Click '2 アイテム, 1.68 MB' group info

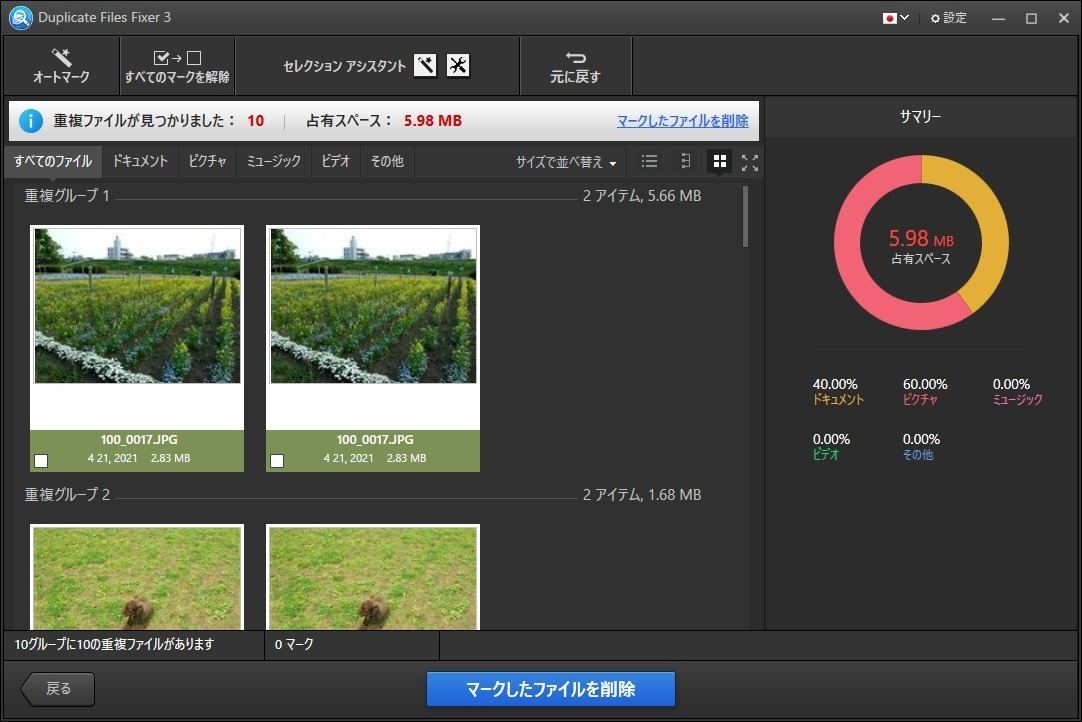642,495
